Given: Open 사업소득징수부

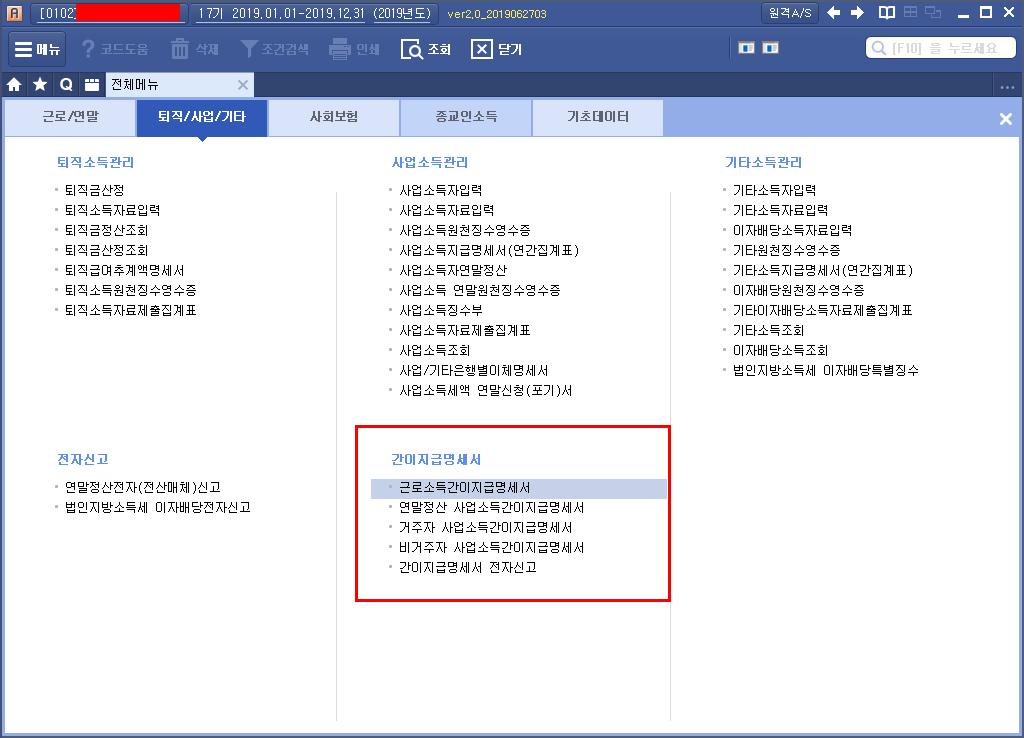Looking at the screenshot, I should pos(441,310).
